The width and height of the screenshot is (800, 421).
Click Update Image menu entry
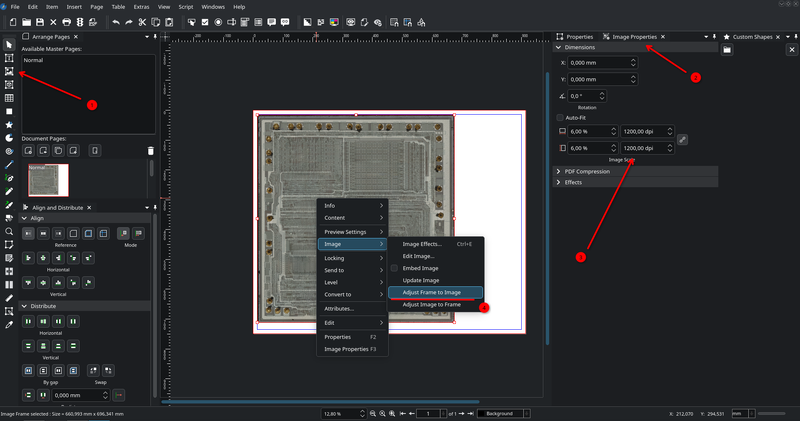coord(435,280)
